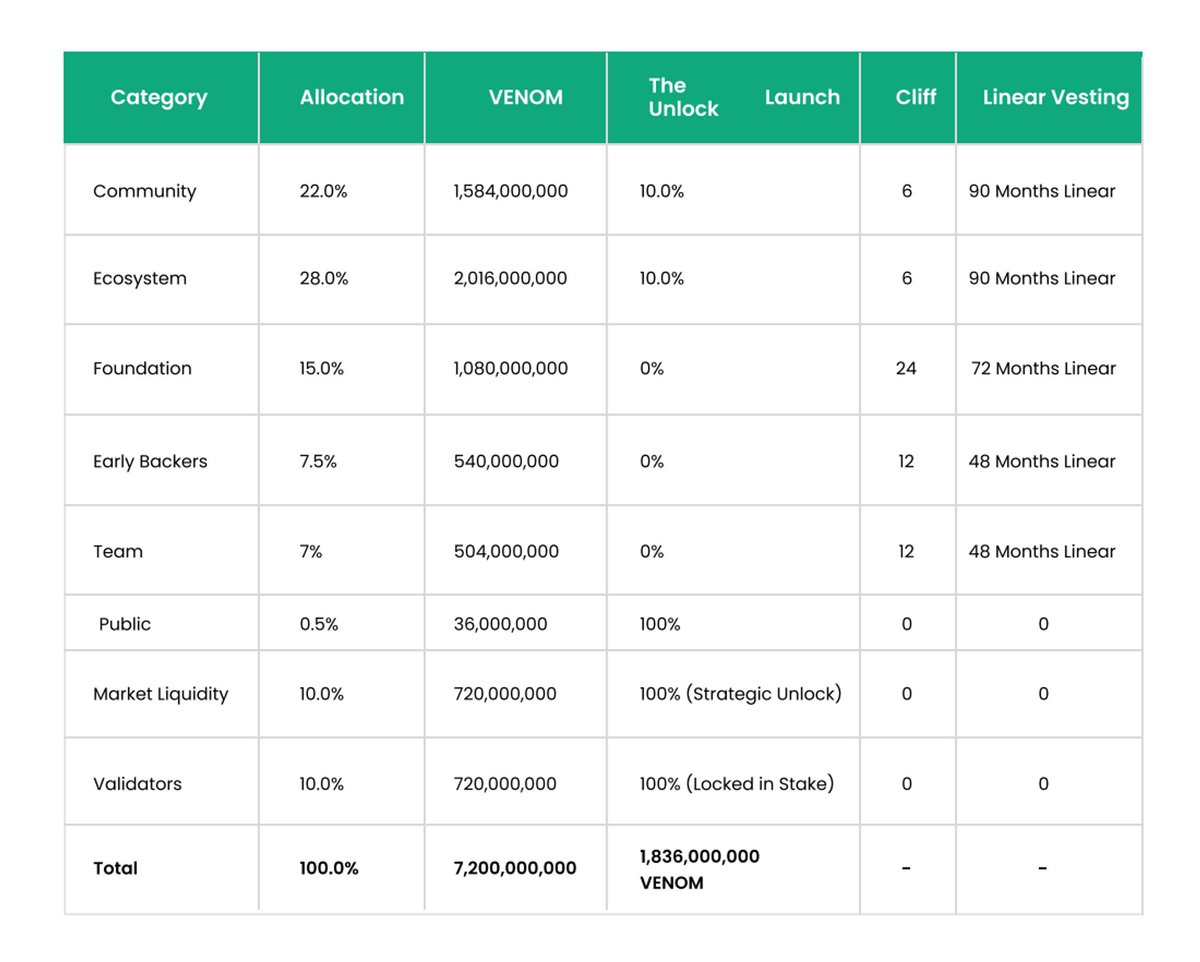Select the Market Liquidity row label
This screenshot has height=962, width=1200.
point(161,693)
